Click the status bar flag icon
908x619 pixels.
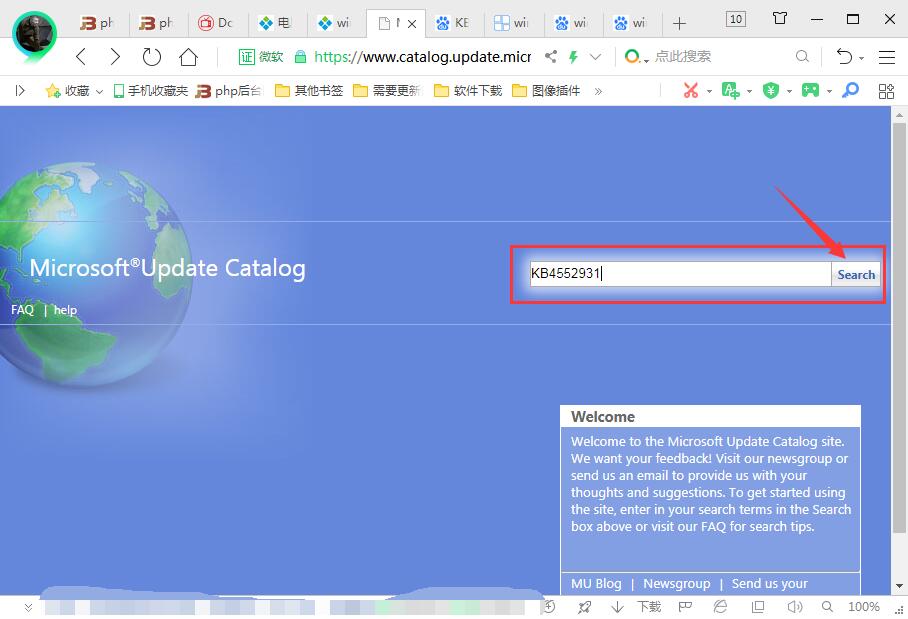pyautogui.click(x=685, y=607)
